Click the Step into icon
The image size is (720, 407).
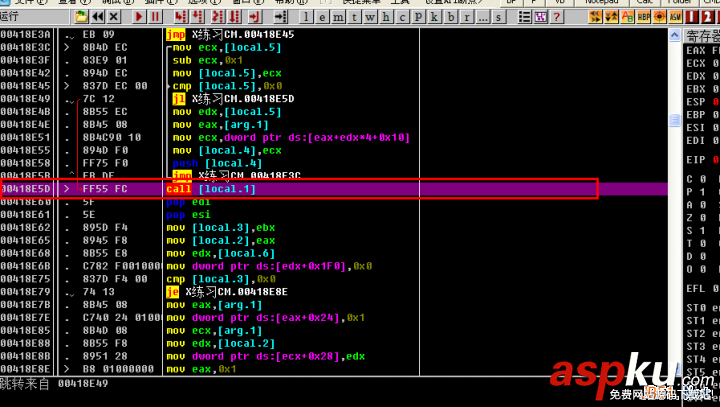point(179,17)
